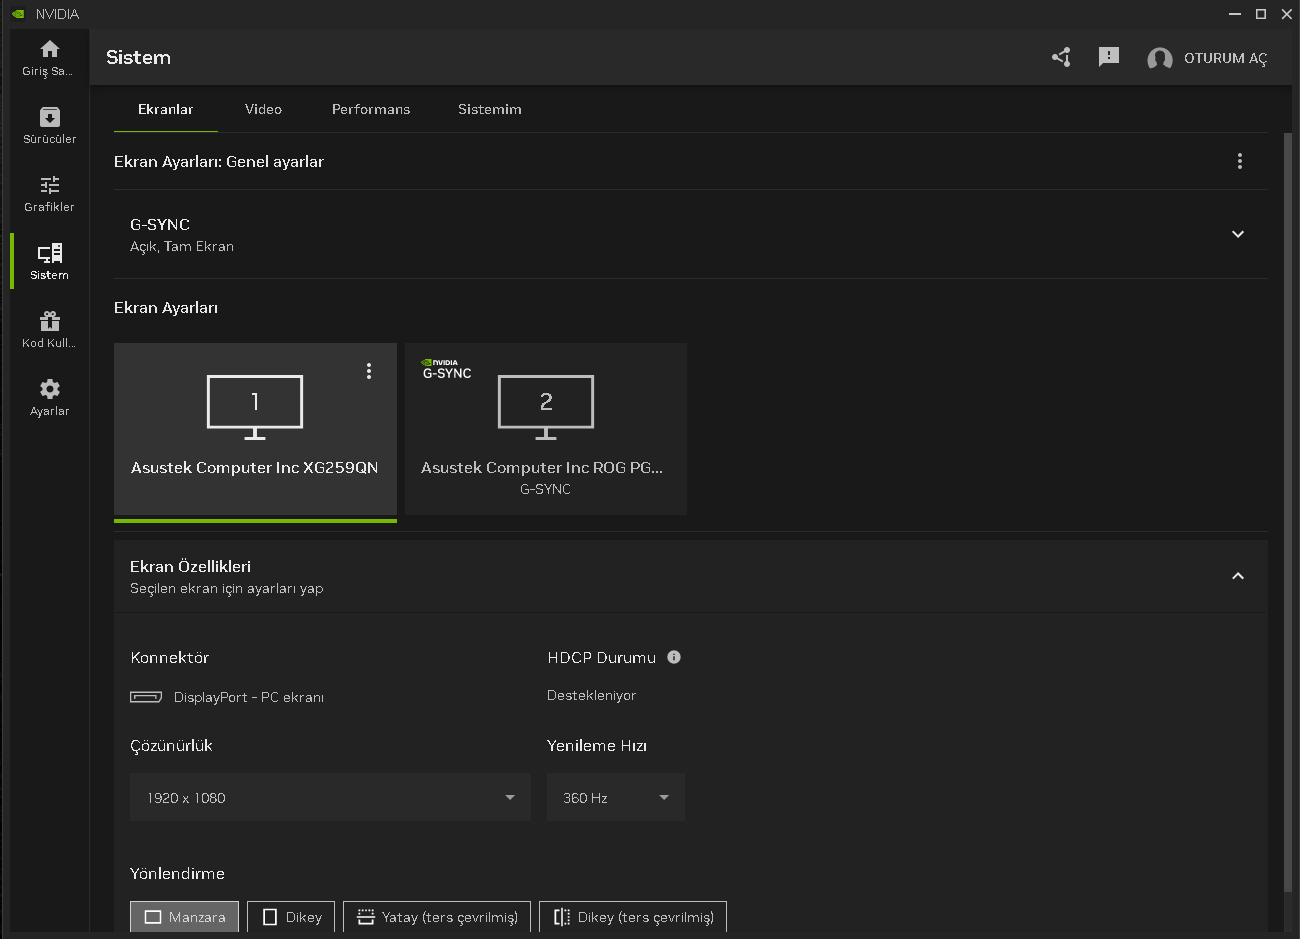This screenshot has width=1300, height=939.
Task: Select Manzara orientation option
Action: (185, 917)
